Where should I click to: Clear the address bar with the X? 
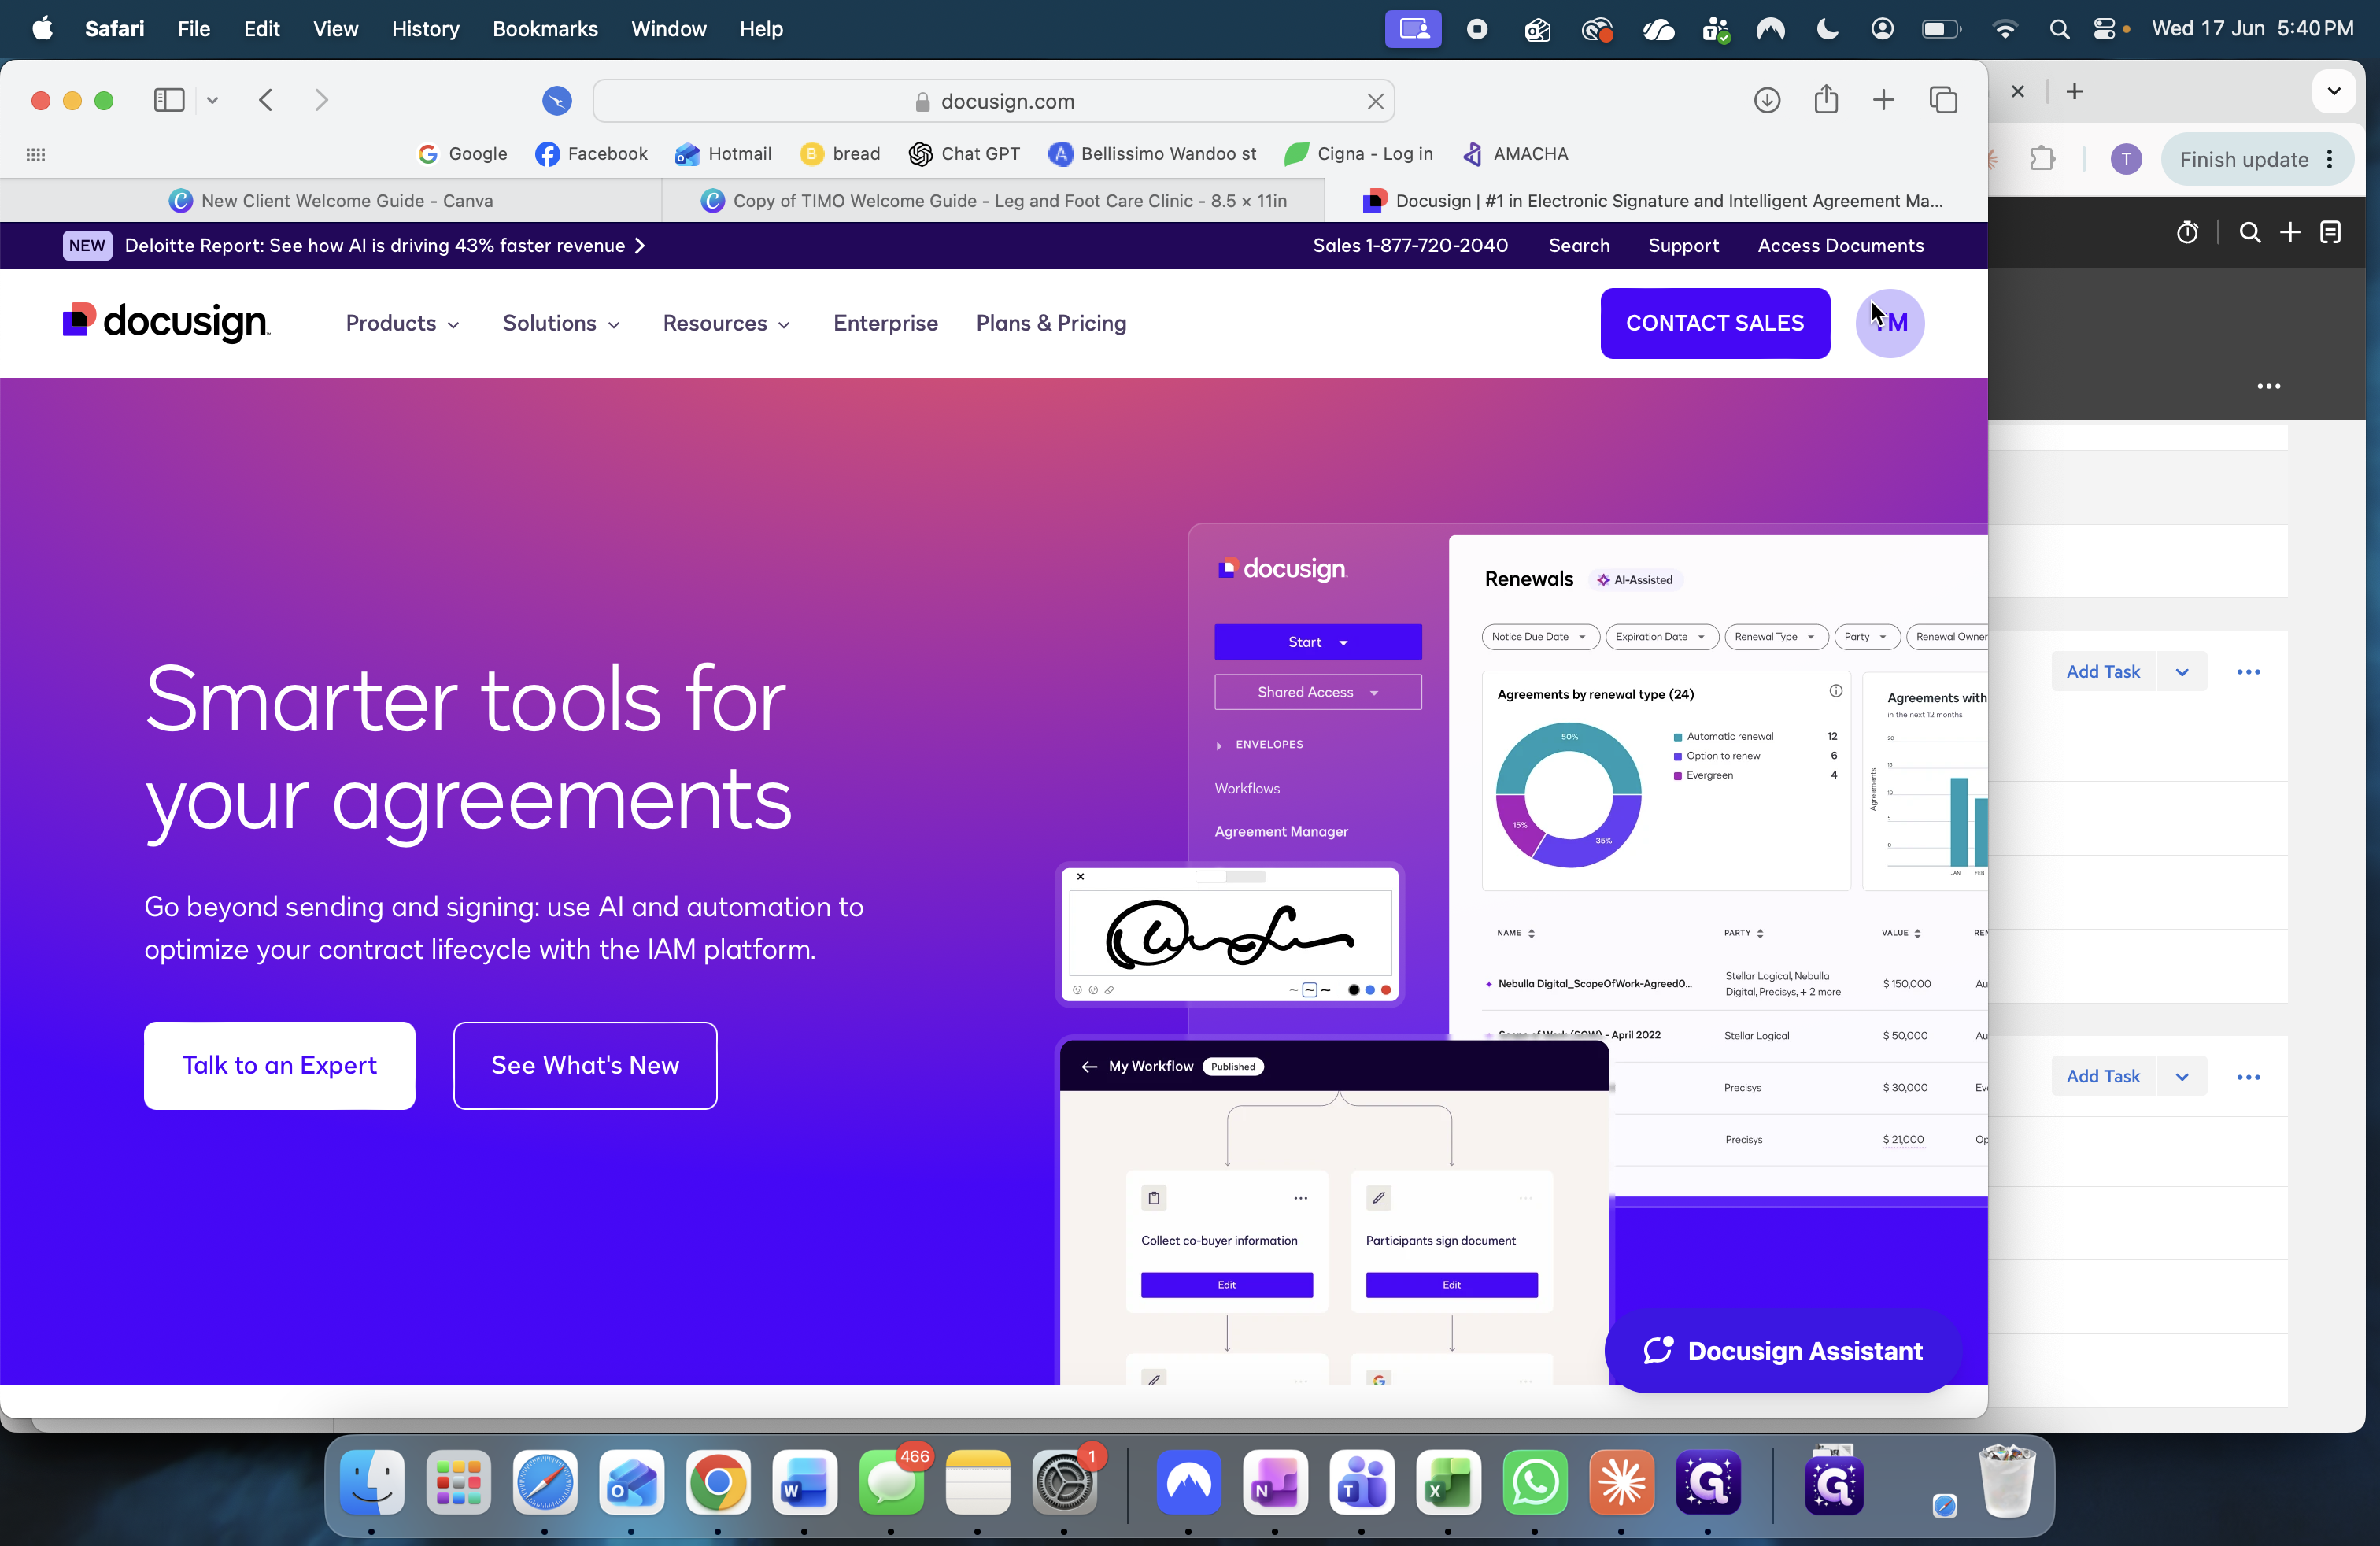tap(1375, 101)
